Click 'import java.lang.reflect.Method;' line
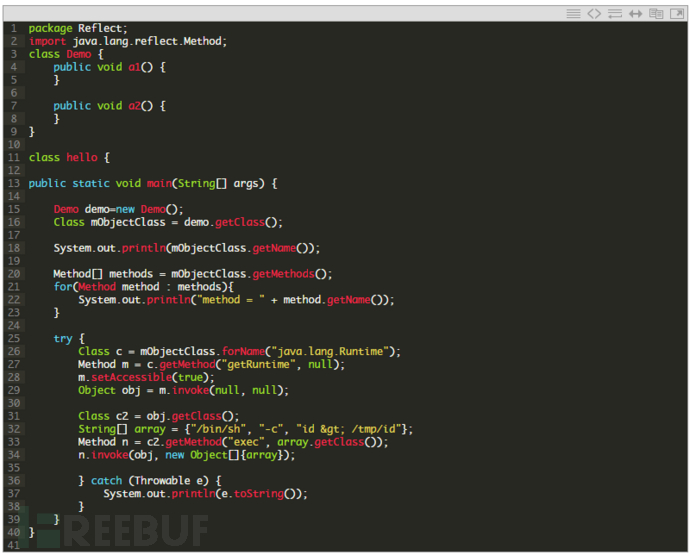 tap(128, 41)
